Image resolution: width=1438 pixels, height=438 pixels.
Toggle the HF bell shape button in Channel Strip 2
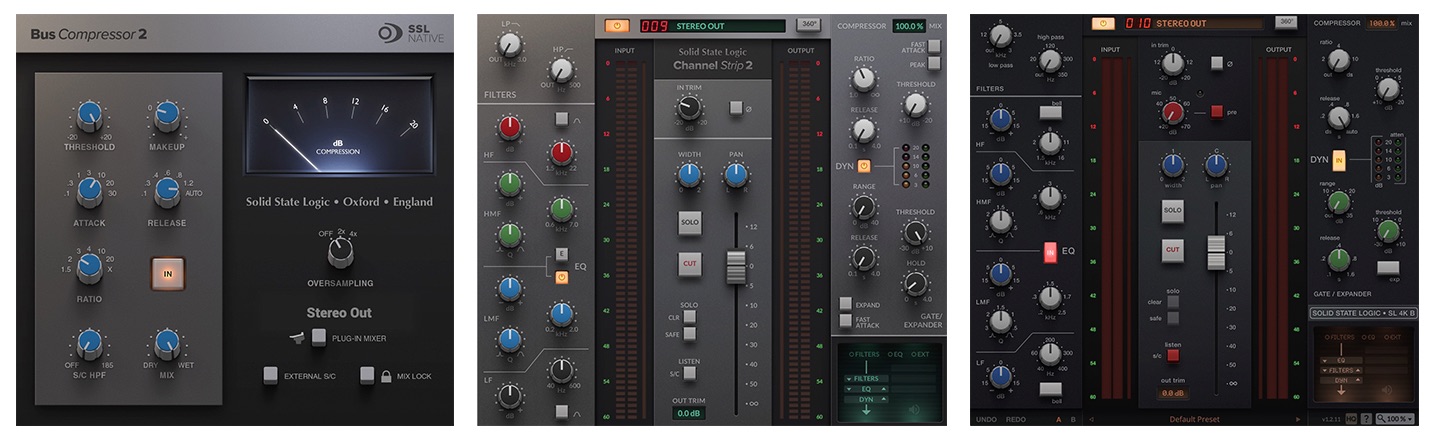coord(562,120)
